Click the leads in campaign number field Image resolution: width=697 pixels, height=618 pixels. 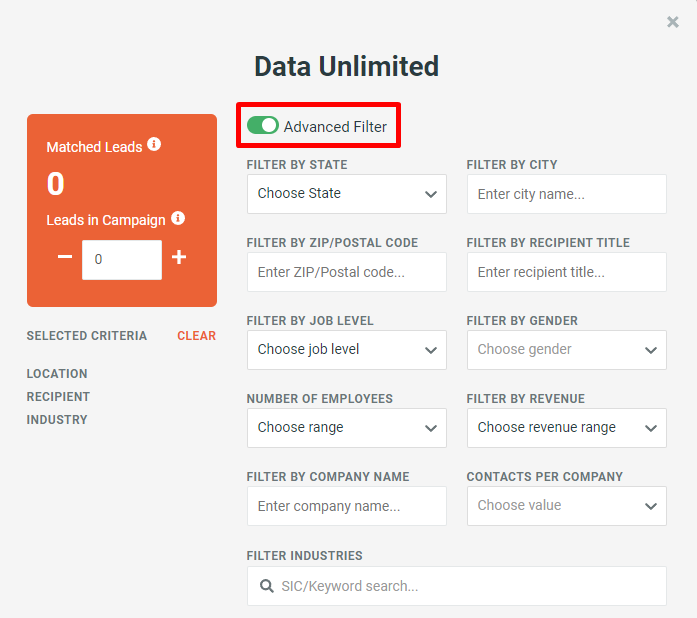(x=122, y=260)
